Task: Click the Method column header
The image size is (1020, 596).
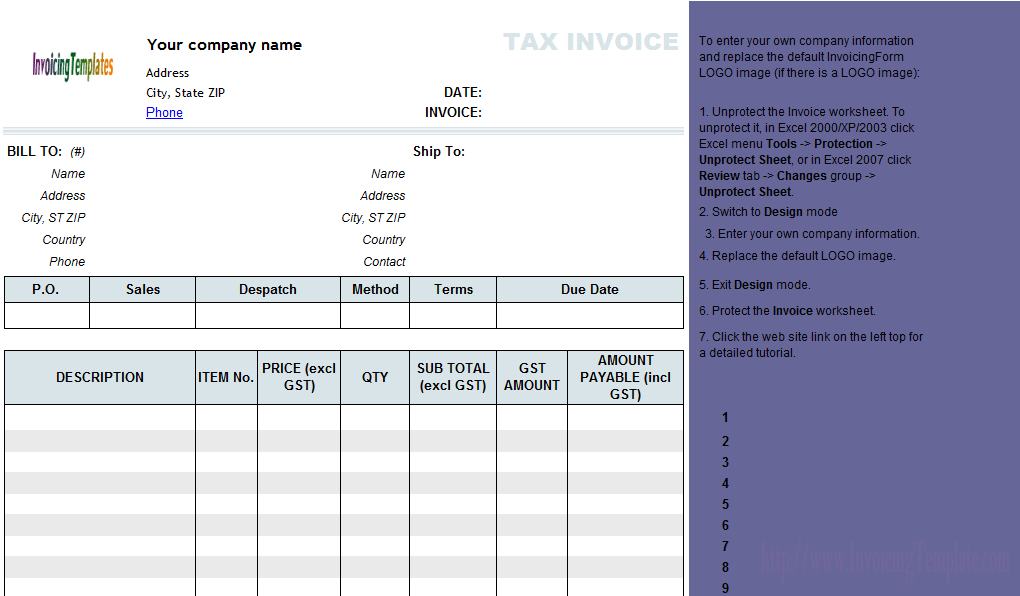Action: [375, 290]
